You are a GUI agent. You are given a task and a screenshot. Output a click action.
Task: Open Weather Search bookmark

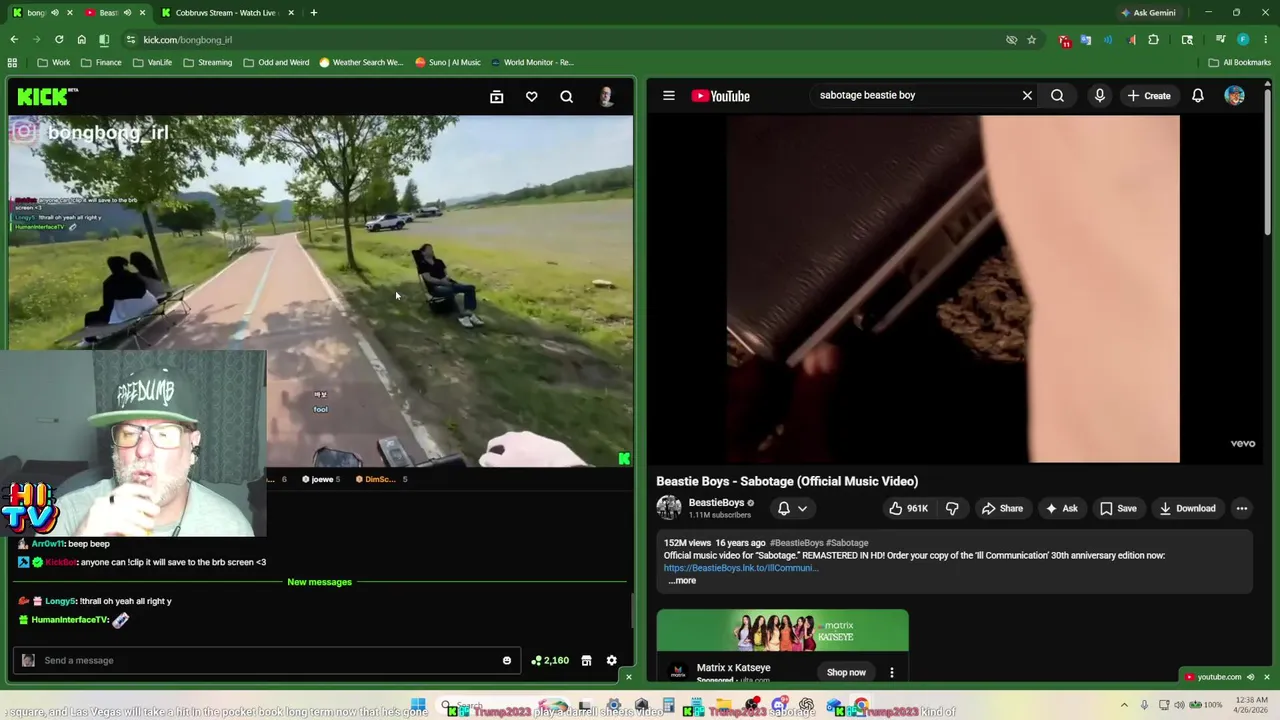point(361,62)
